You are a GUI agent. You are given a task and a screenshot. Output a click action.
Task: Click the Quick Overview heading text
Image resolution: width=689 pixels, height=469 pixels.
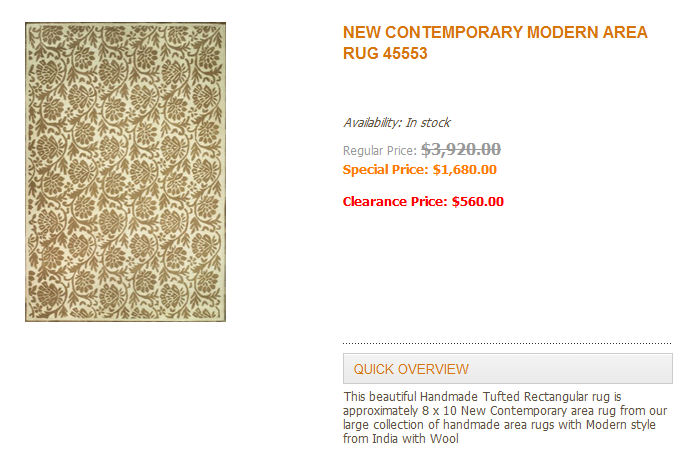point(411,369)
